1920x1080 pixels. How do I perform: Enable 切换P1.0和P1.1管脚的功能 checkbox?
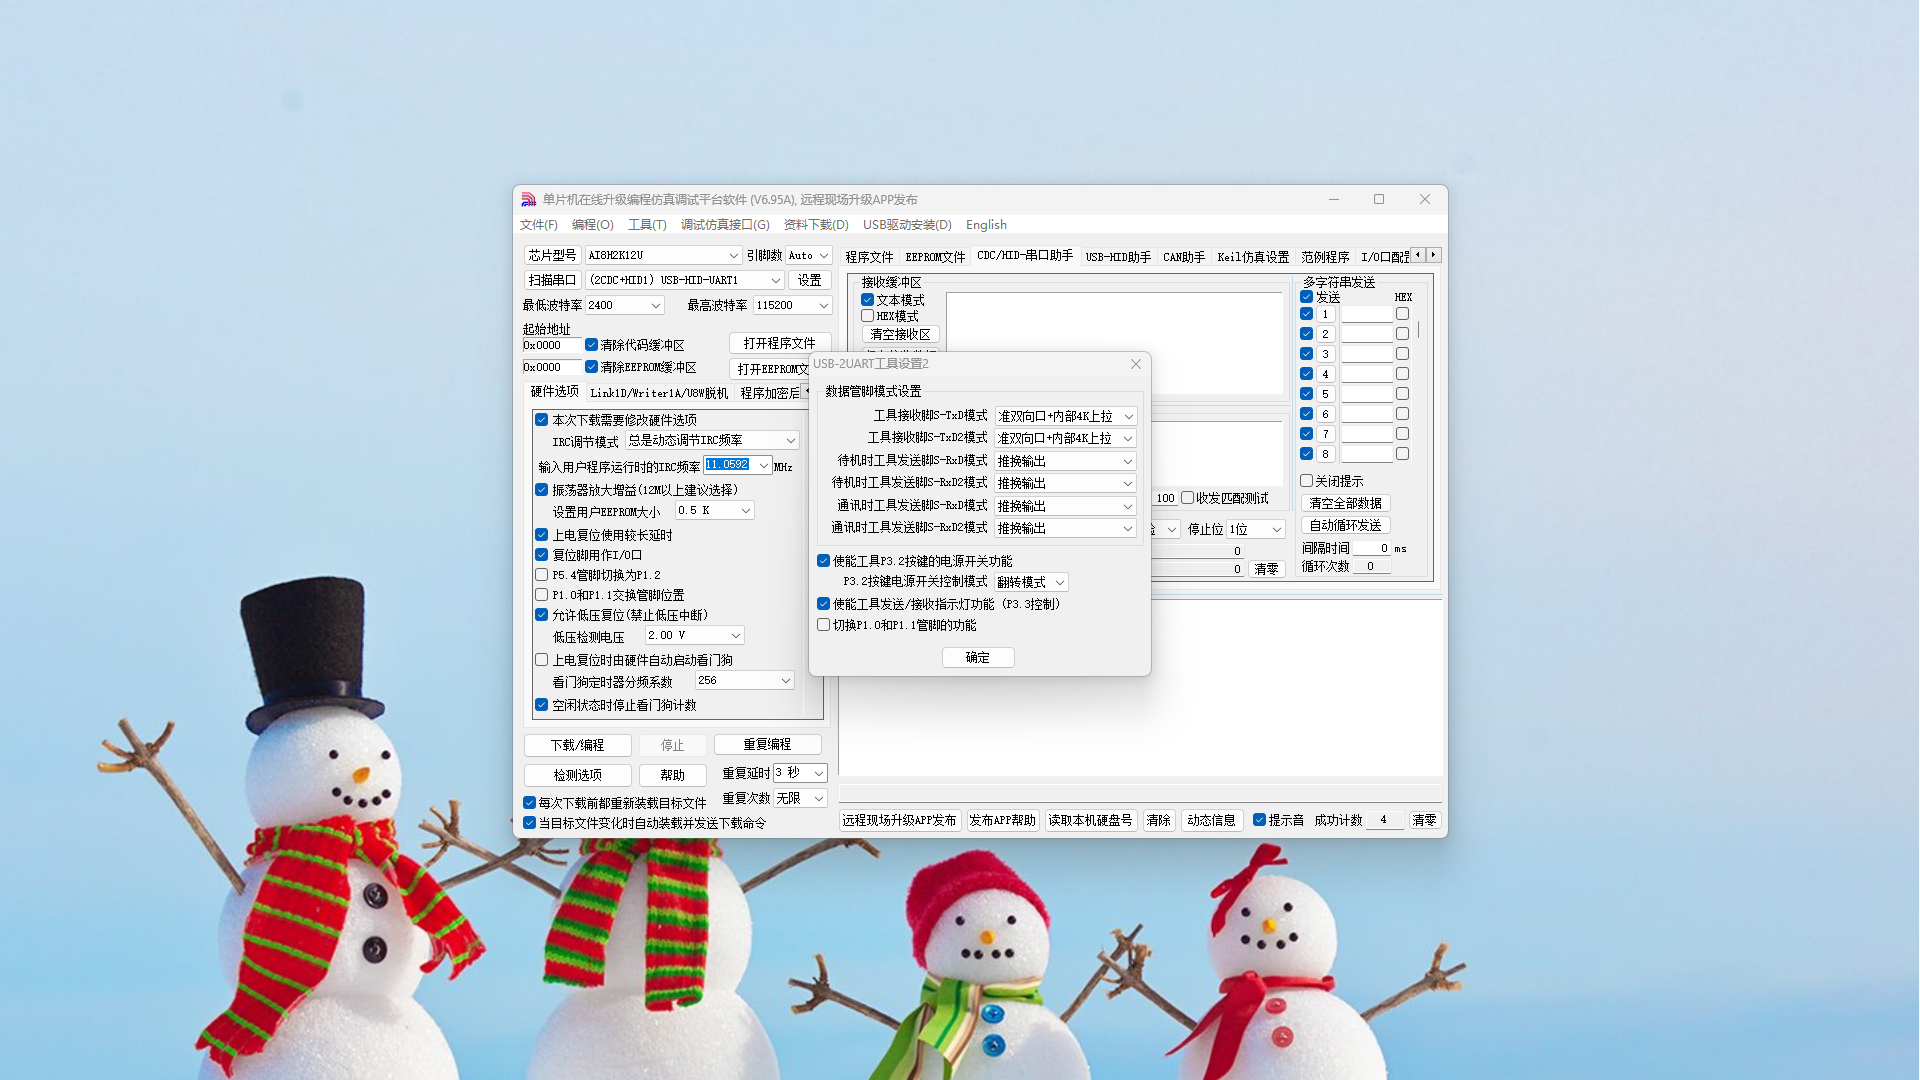click(x=824, y=625)
